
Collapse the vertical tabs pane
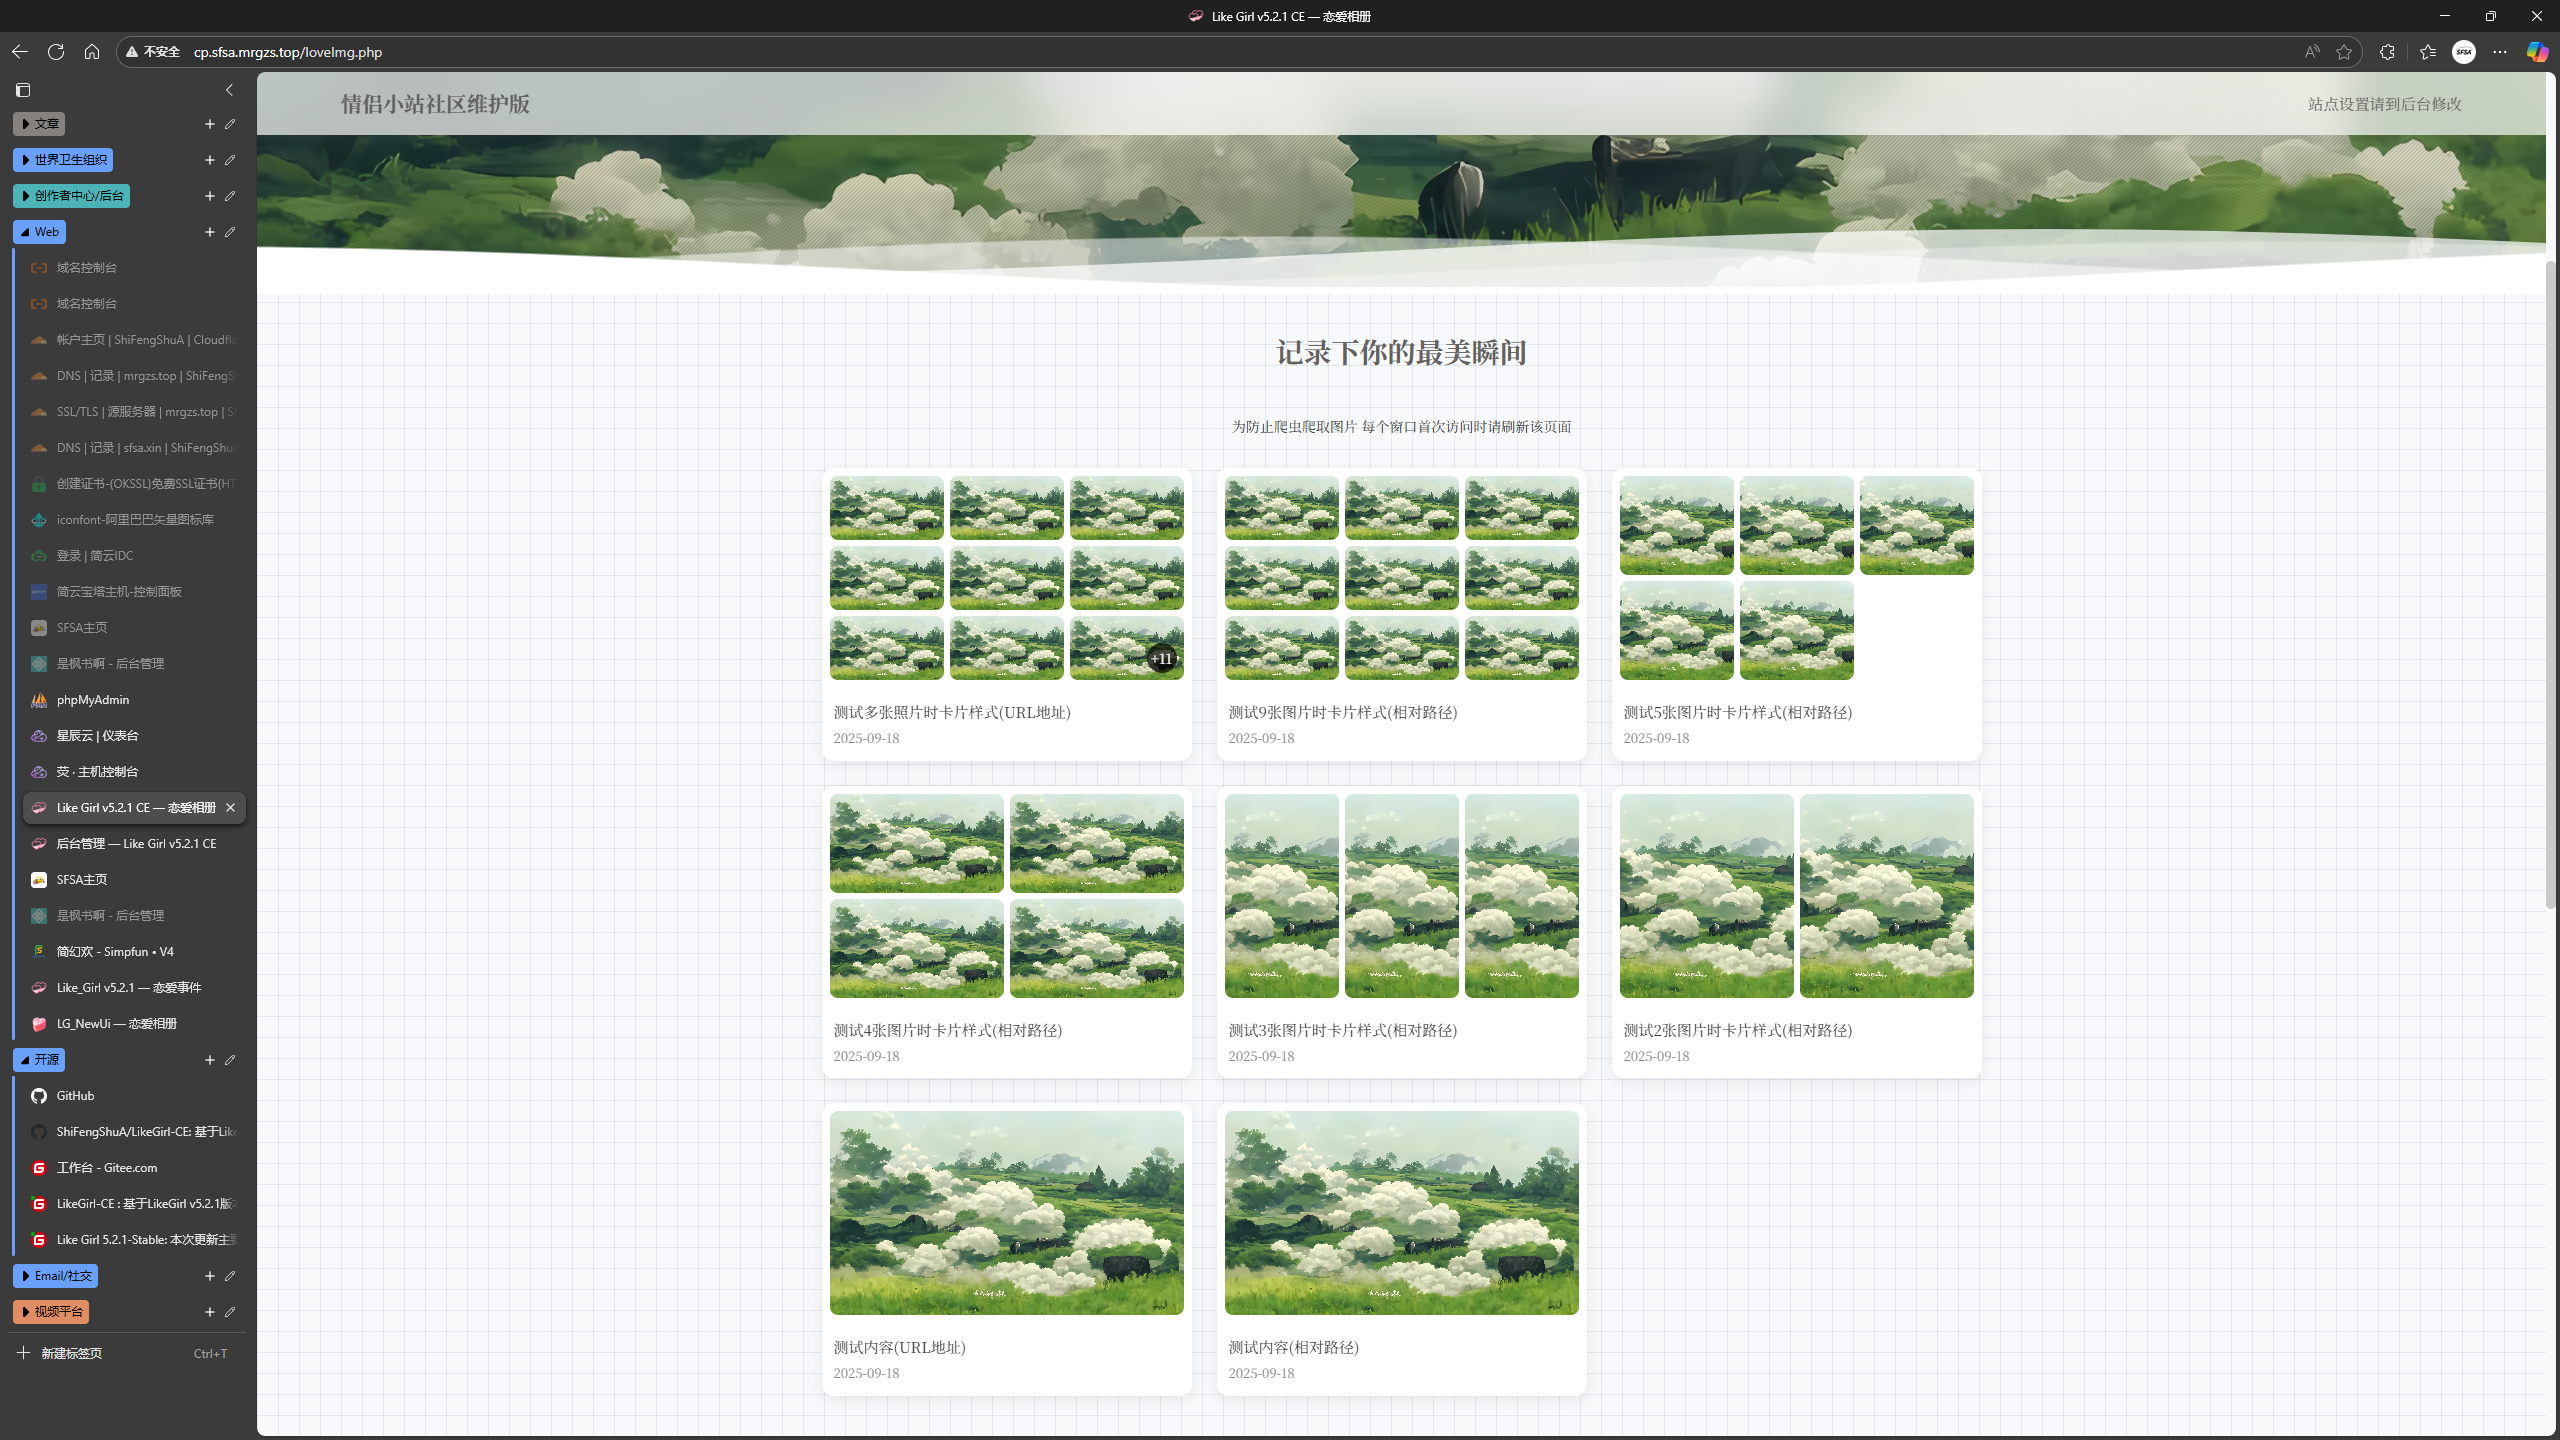(229, 90)
